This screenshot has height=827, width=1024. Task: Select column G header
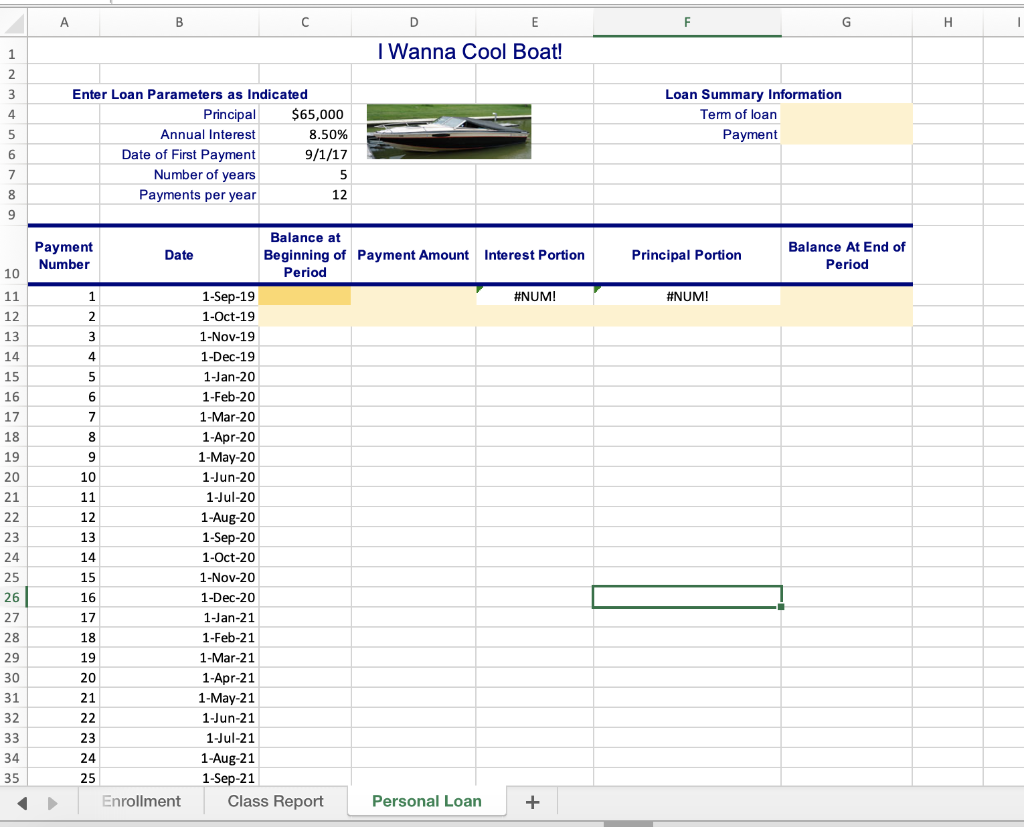pos(846,22)
